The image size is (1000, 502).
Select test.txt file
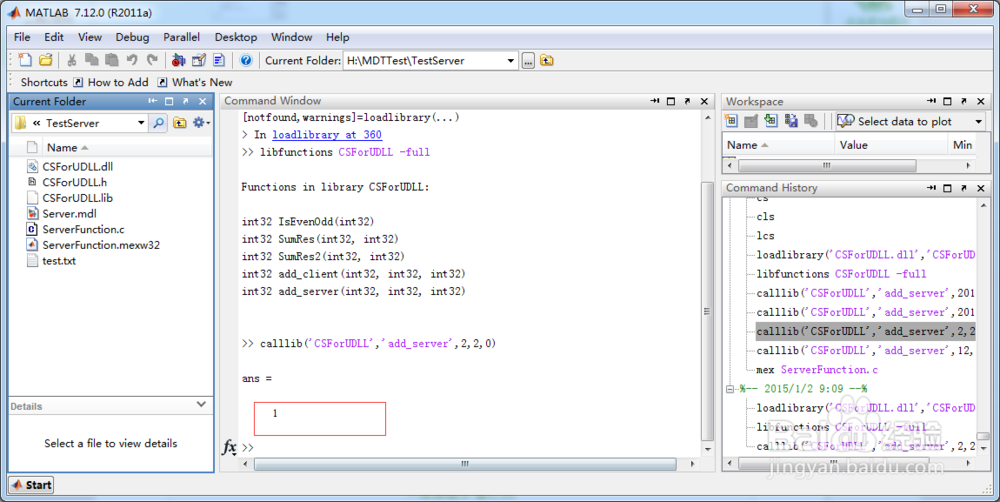pyautogui.click(x=52, y=260)
